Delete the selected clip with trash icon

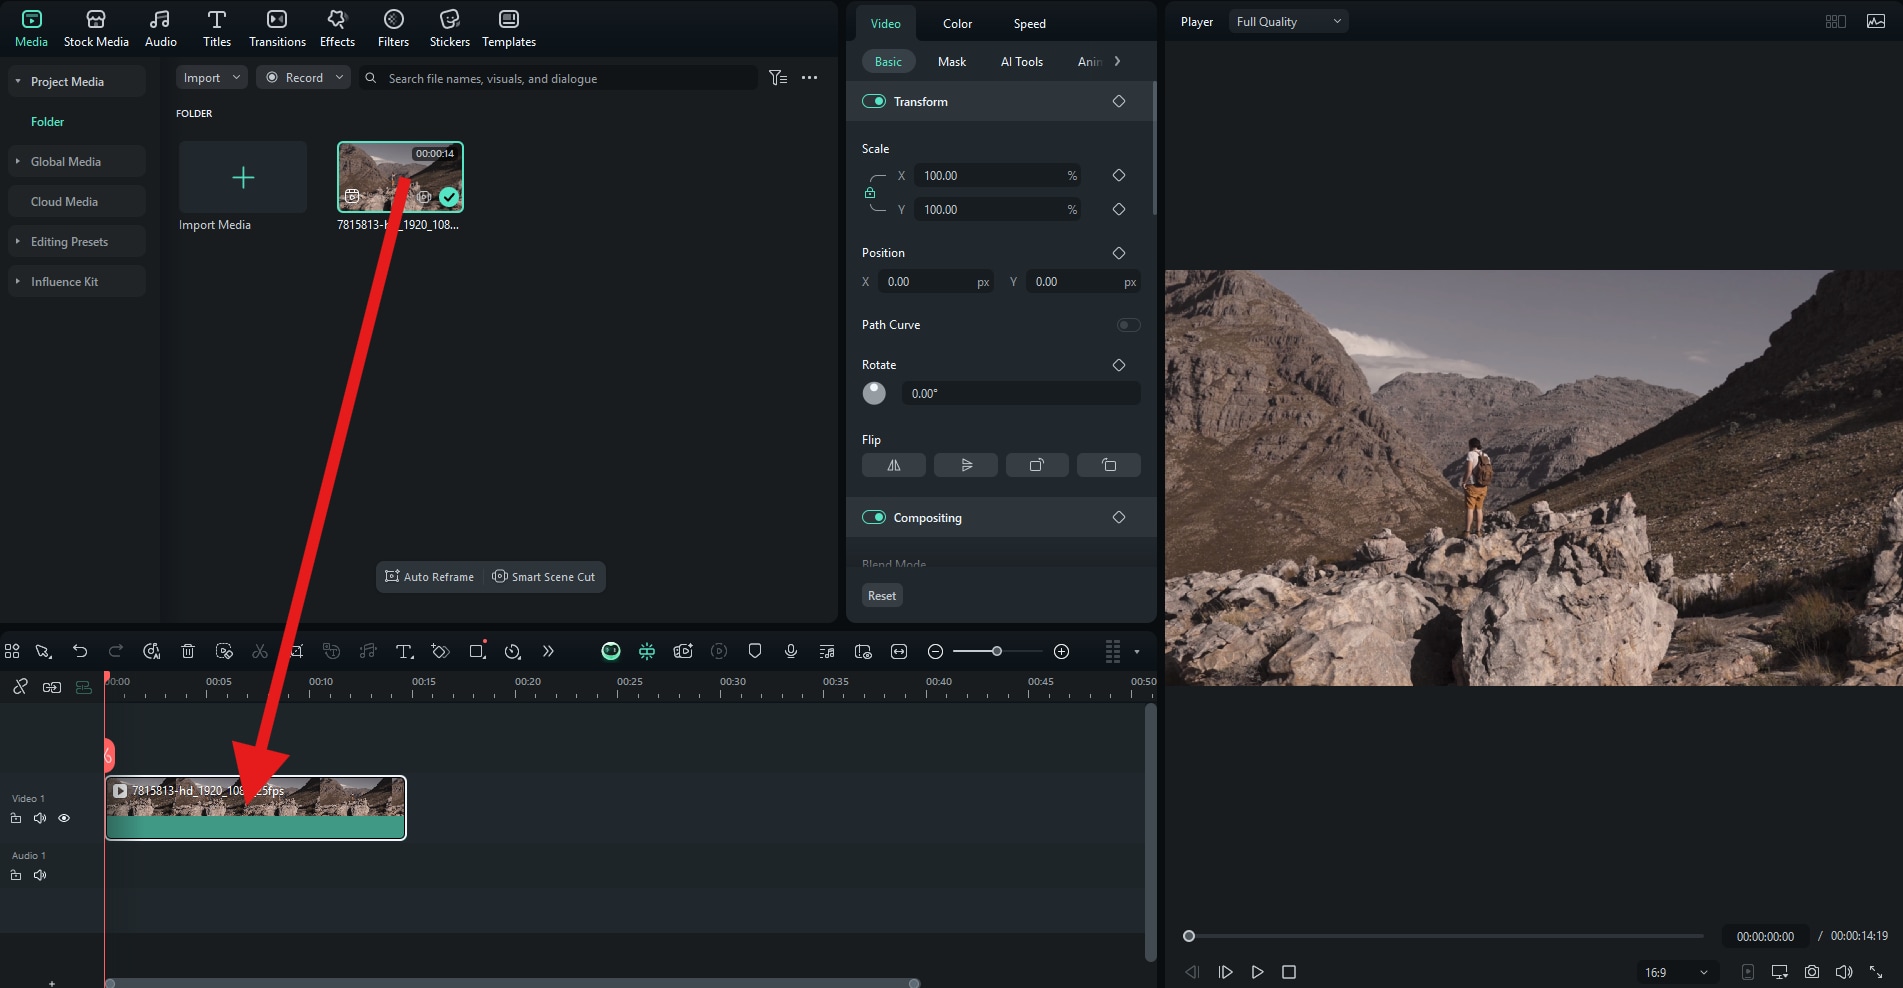click(x=187, y=651)
